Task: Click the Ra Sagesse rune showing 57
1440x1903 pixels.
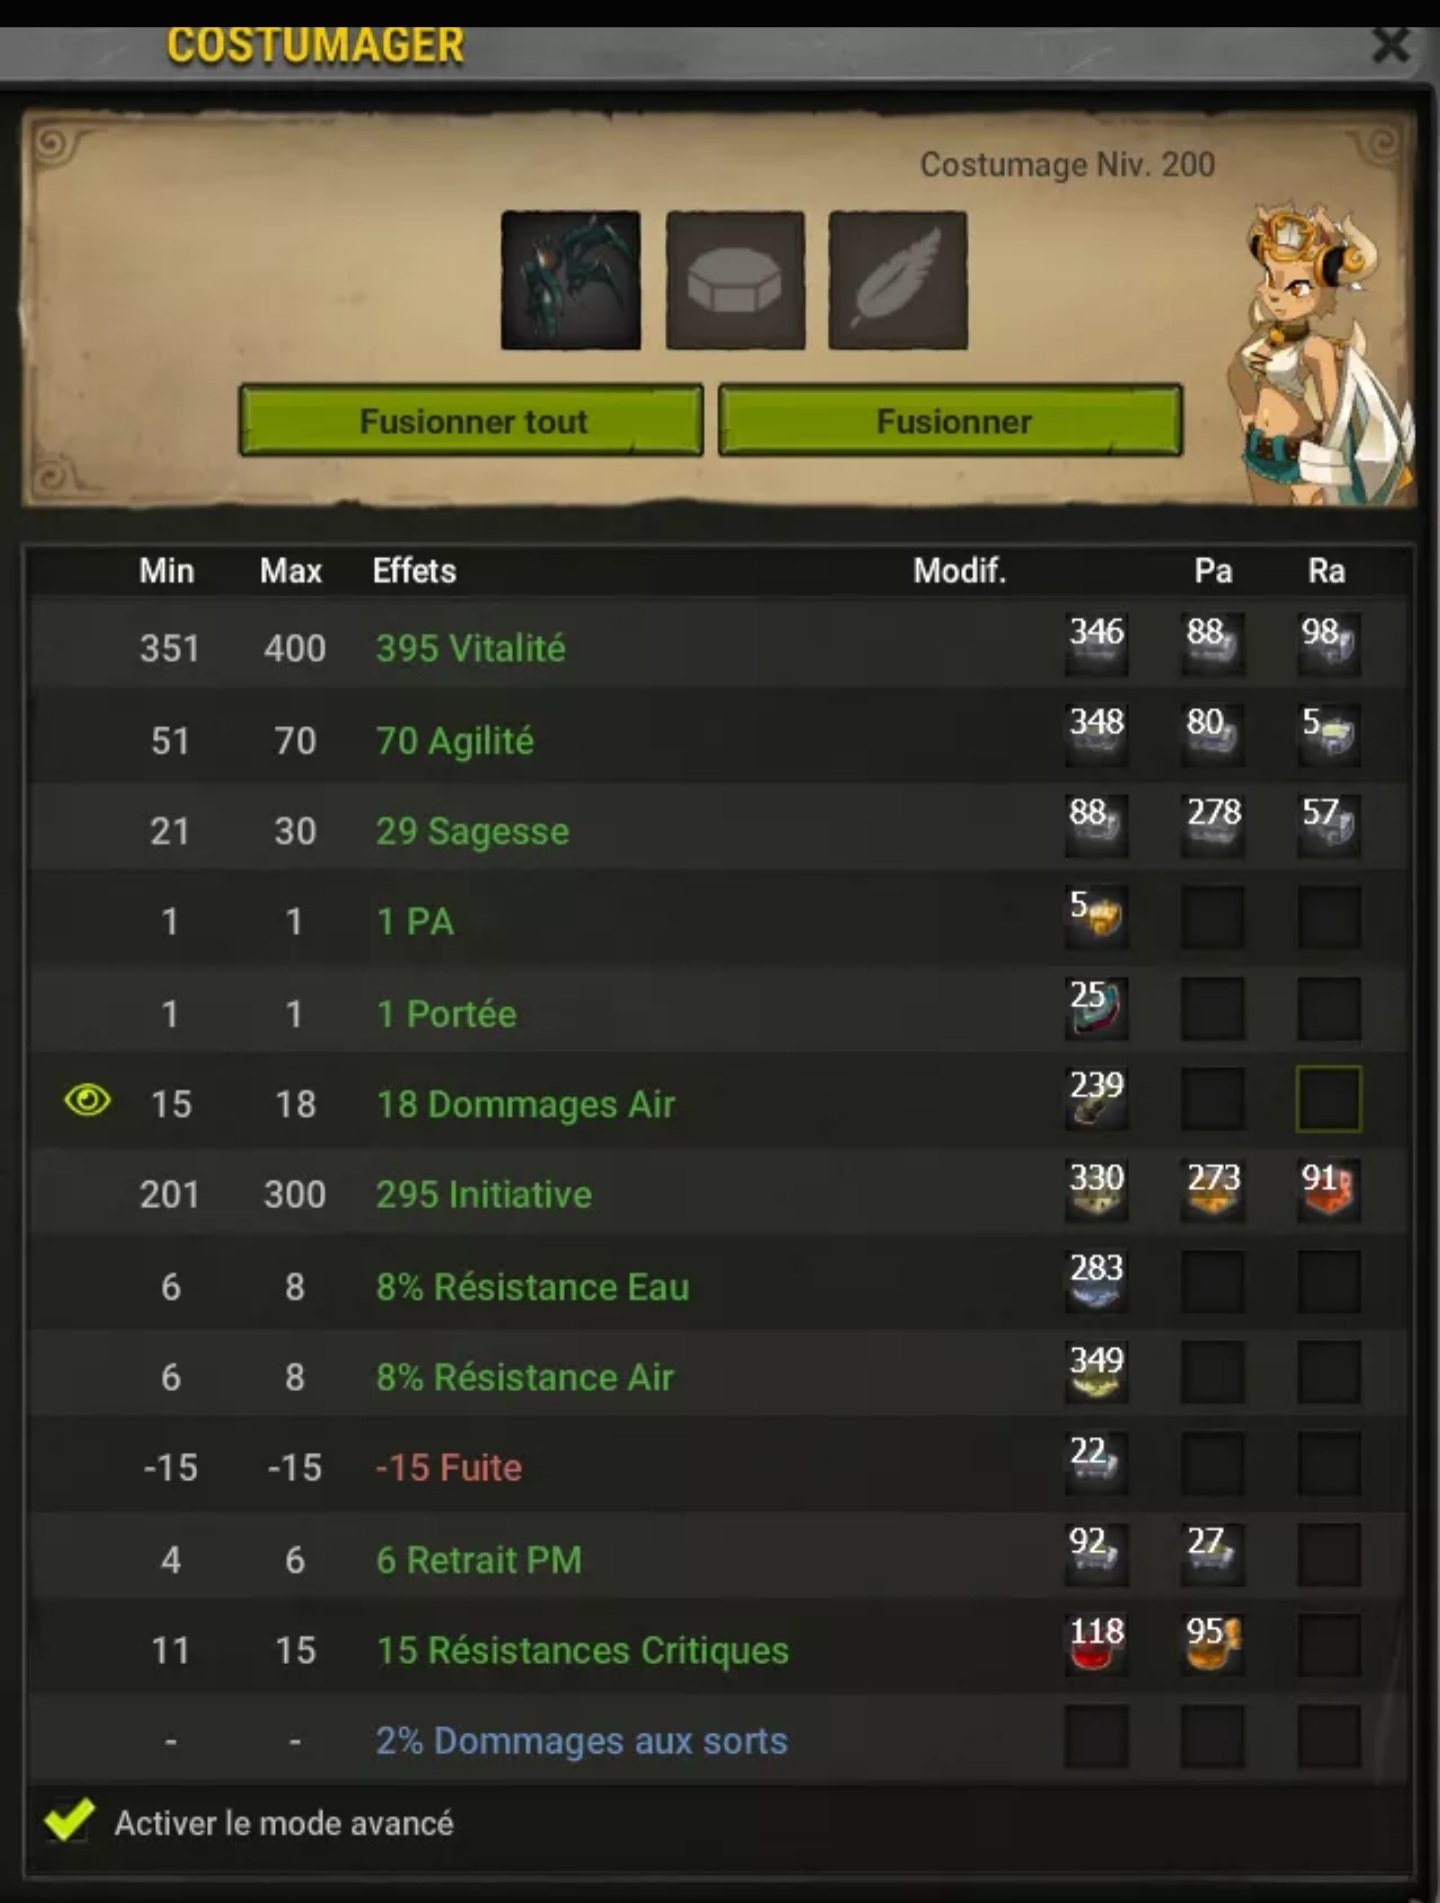Action: [x=1328, y=825]
